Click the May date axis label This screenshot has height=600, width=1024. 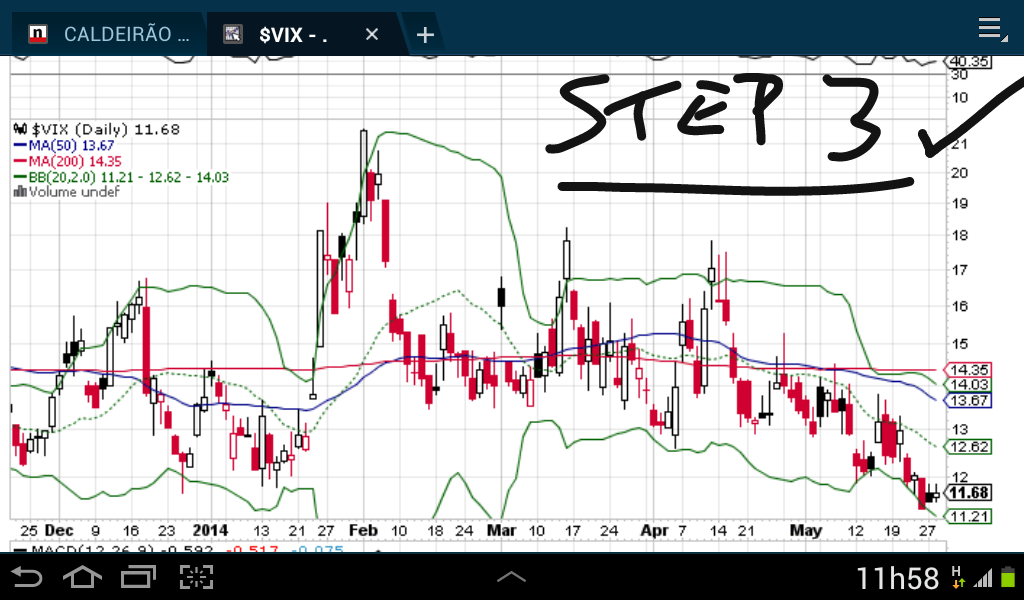805,531
